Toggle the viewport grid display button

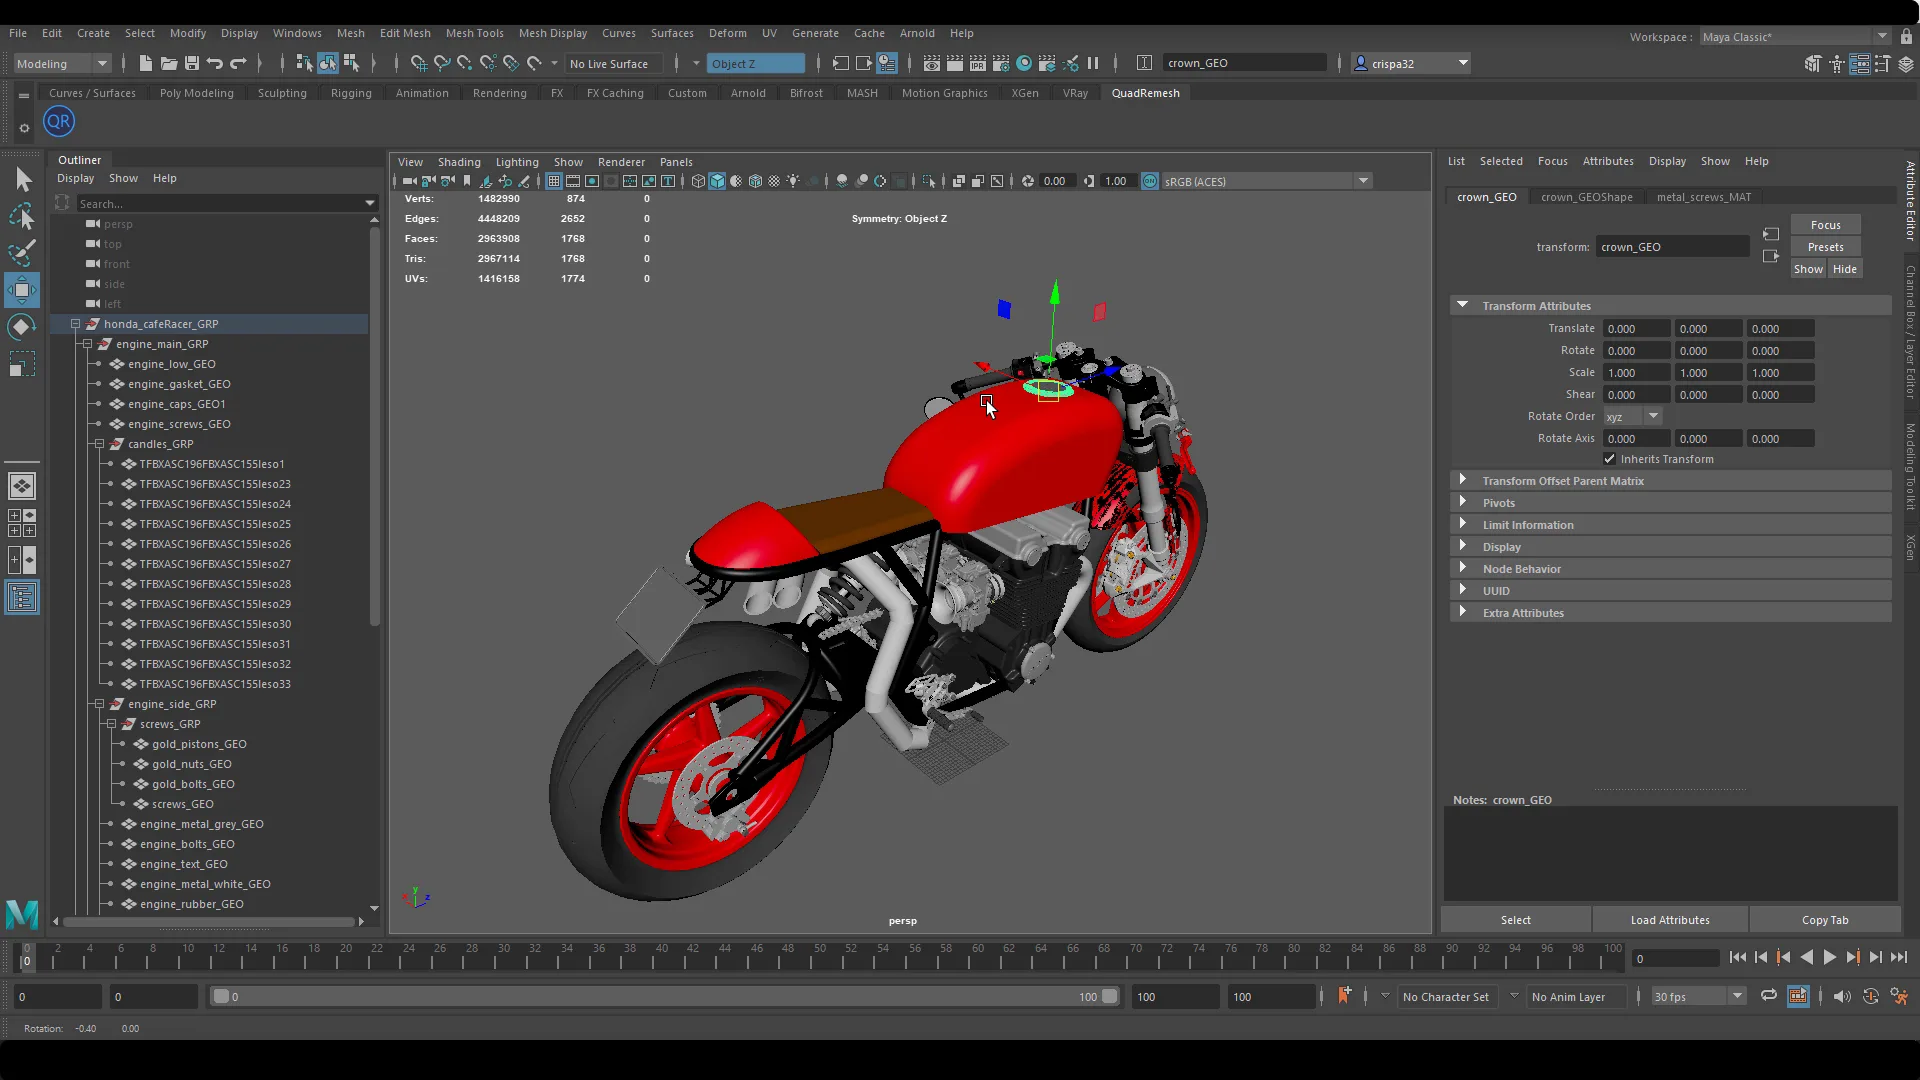click(553, 181)
